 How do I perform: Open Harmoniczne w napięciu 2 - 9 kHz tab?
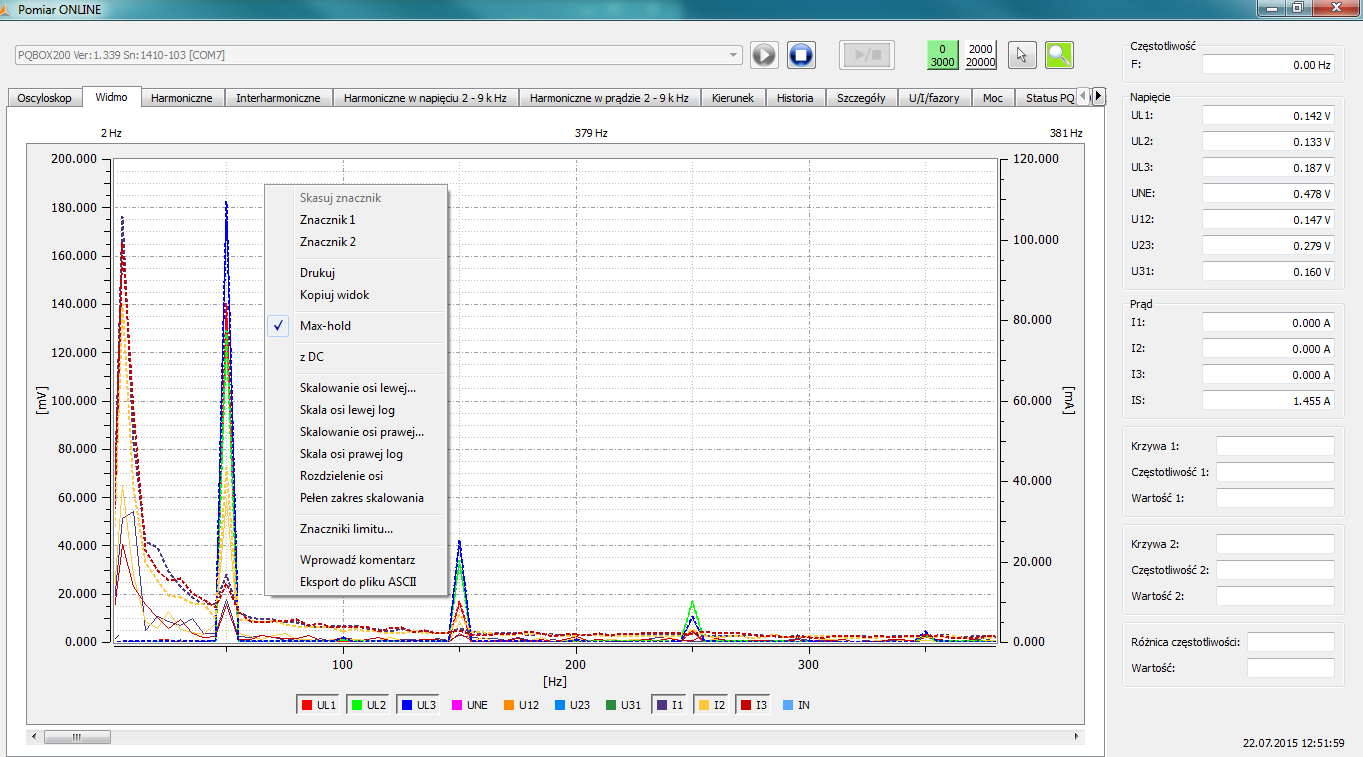click(425, 98)
